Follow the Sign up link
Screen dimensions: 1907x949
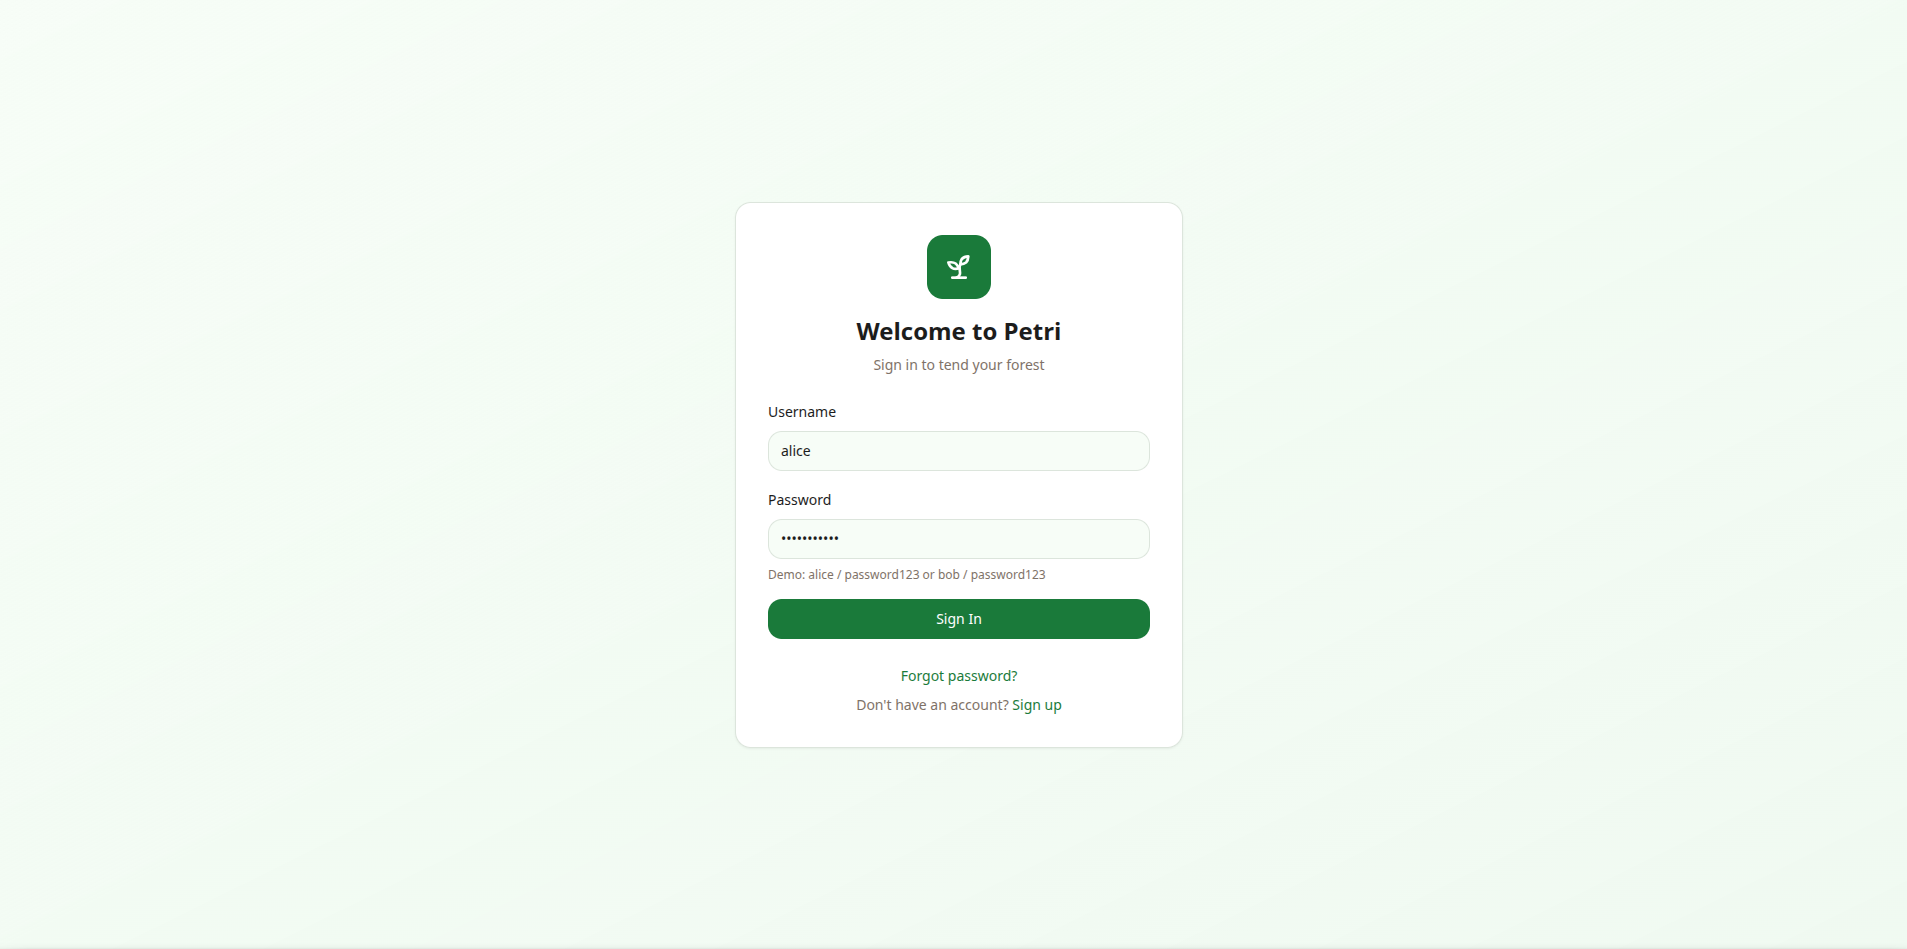1036,705
